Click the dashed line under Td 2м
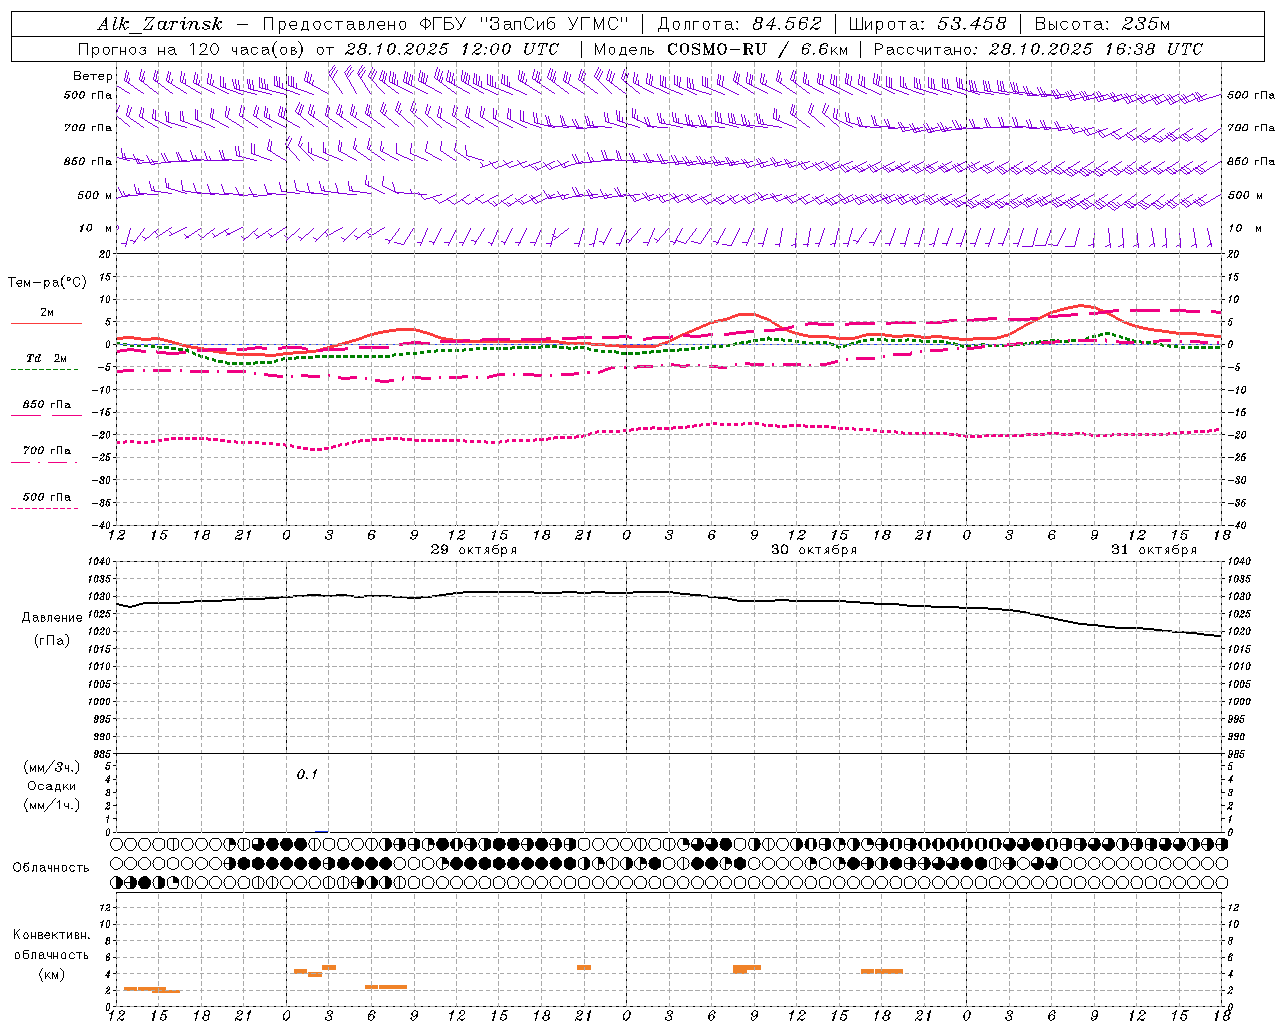Image resolution: width=1280 pixels, height=1024 pixels. pyautogui.click(x=44, y=370)
